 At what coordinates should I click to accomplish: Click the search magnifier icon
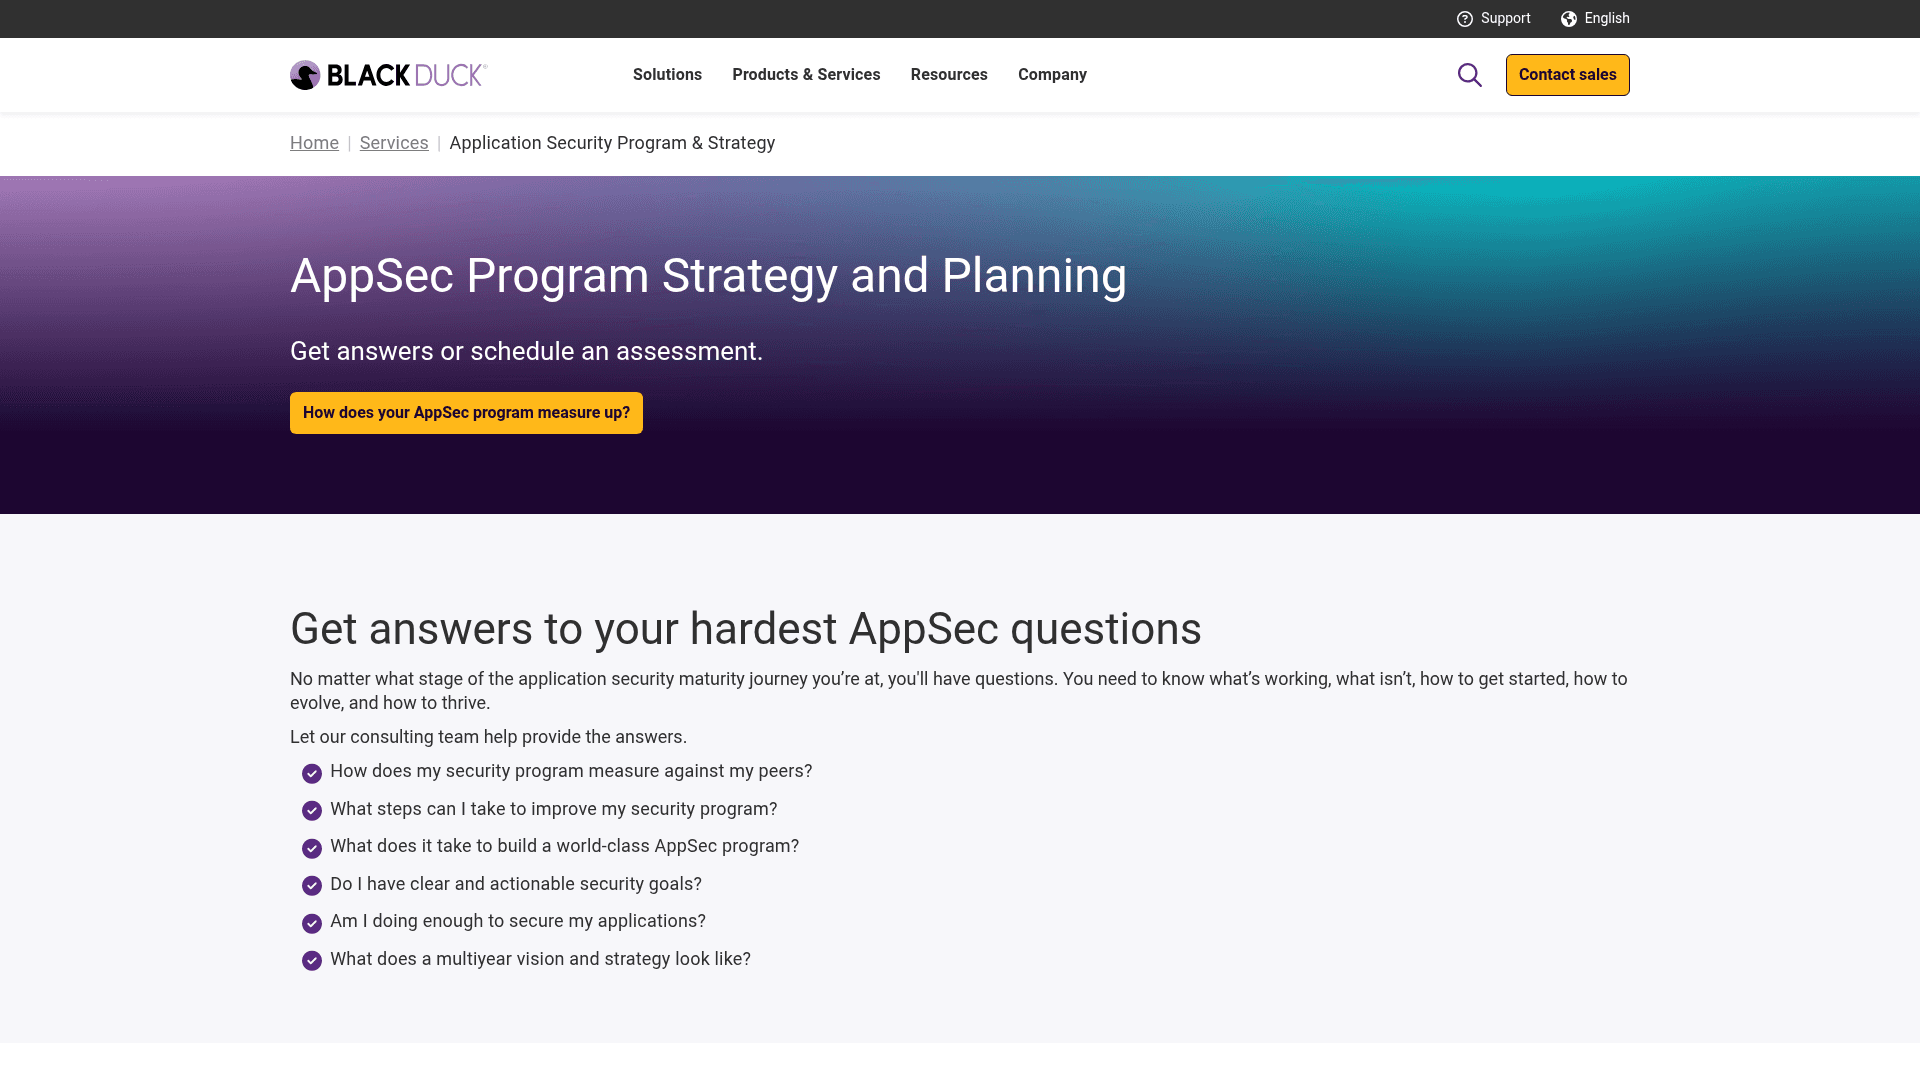tap(1469, 74)
